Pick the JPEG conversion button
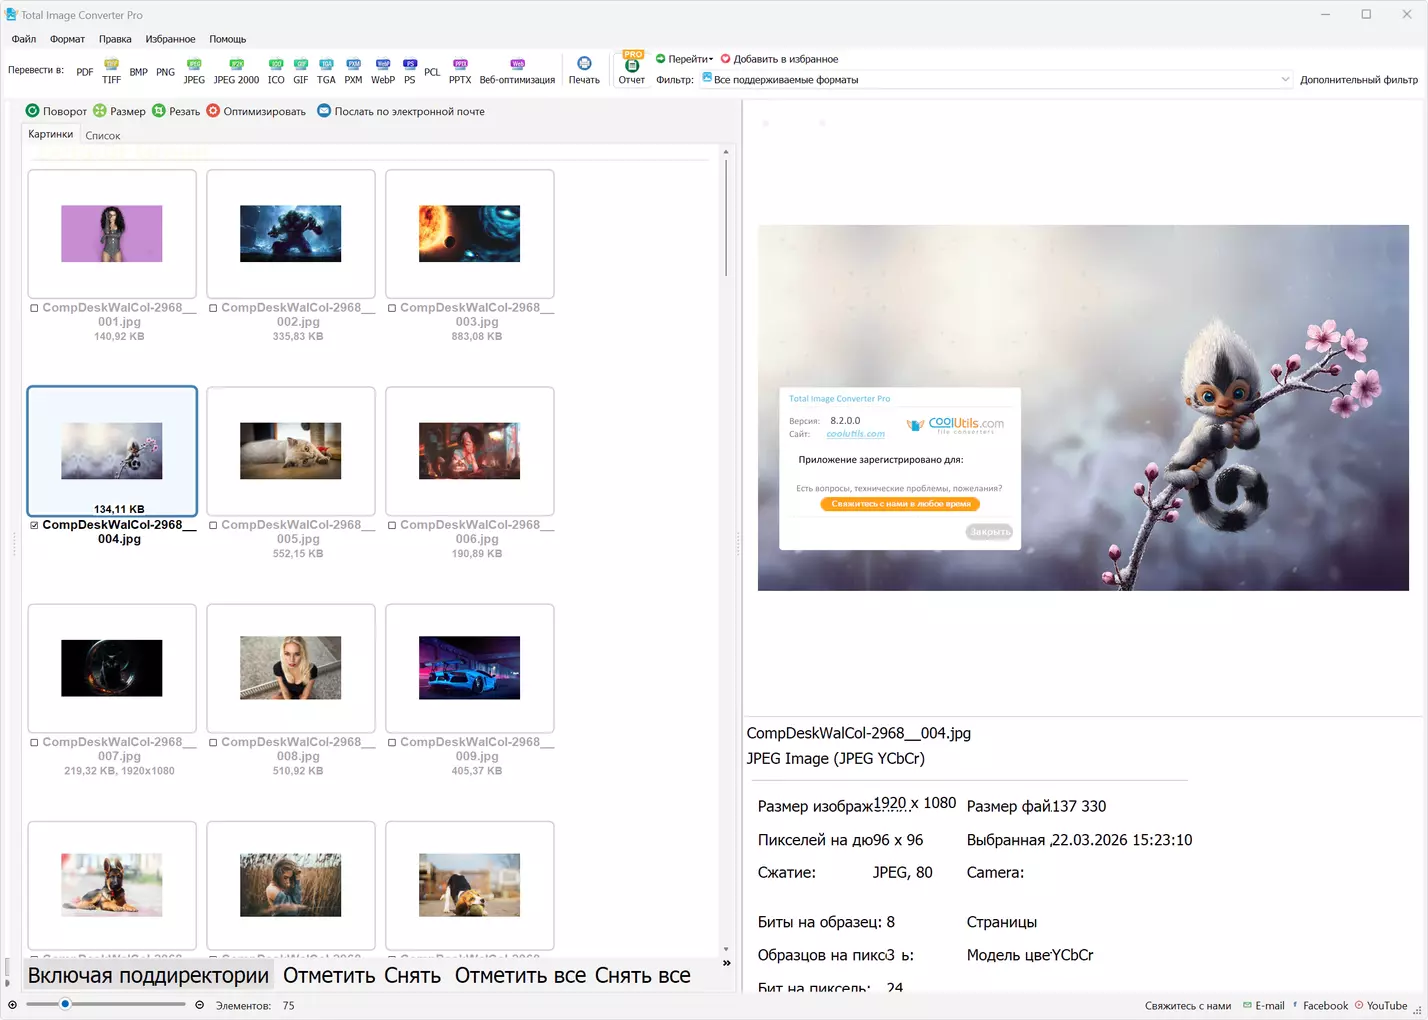Viewport: 1428px width, 1020px height. pos(194,72)
